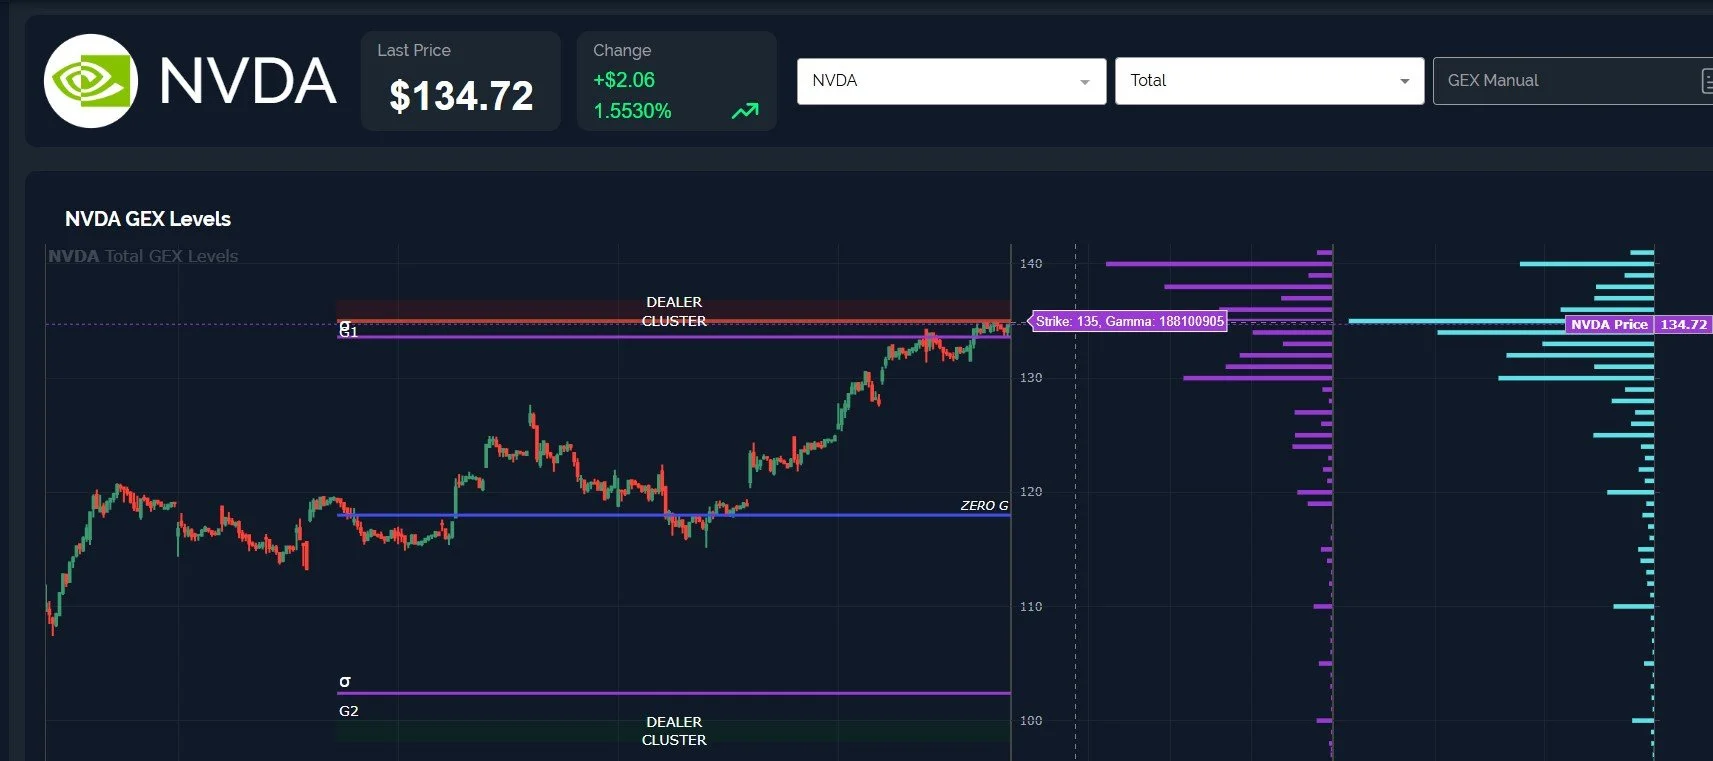The height and width of the screenshot is (761, 1713).
Task: Open the icon at right of GEX Manual
Action: [1706, 81]
